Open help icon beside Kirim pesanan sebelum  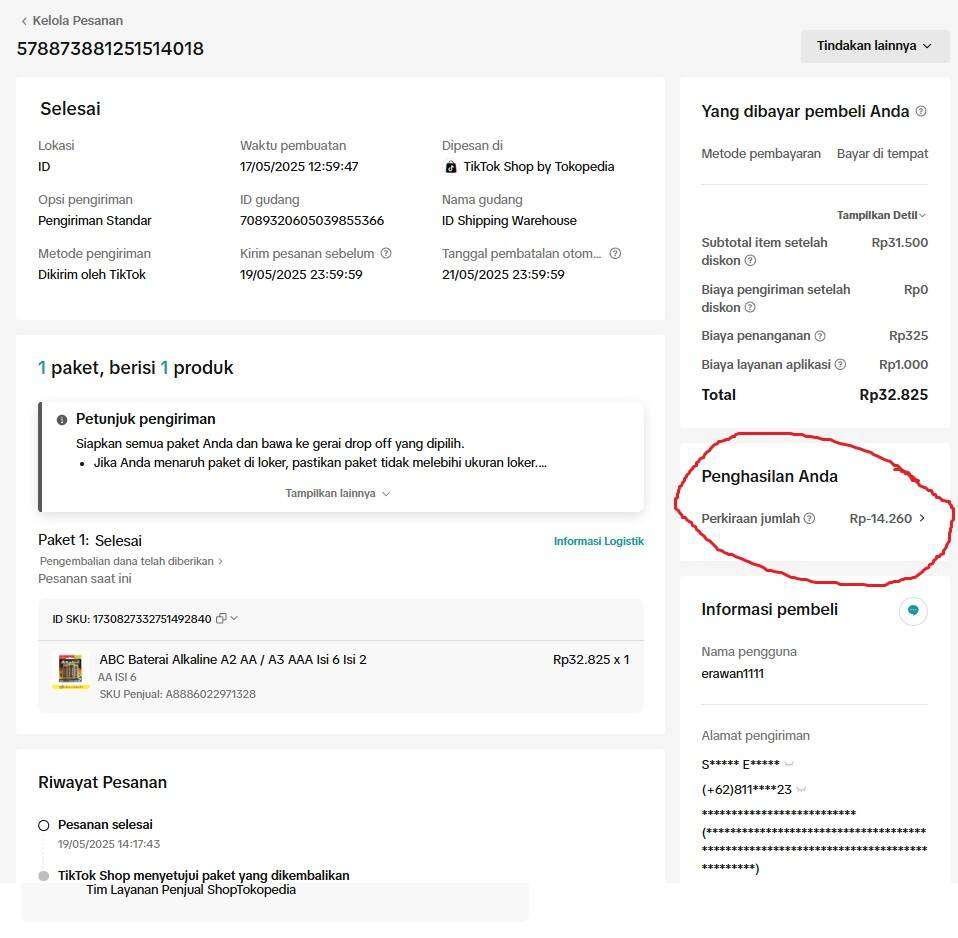coord(386,253)
